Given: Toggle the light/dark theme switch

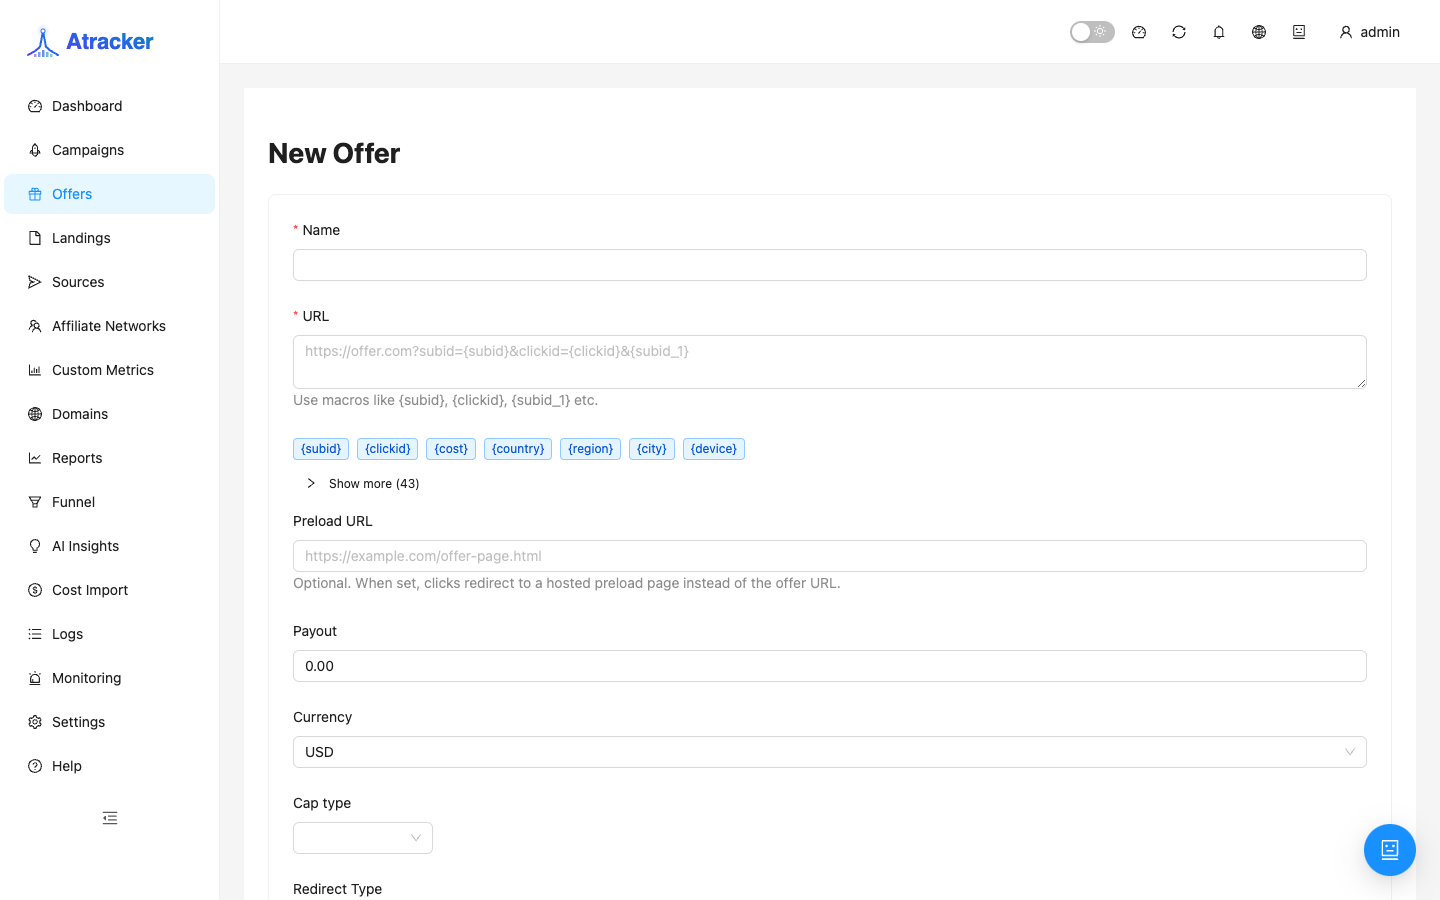Looking at the screenshot, I should [x=1092, y=32].
